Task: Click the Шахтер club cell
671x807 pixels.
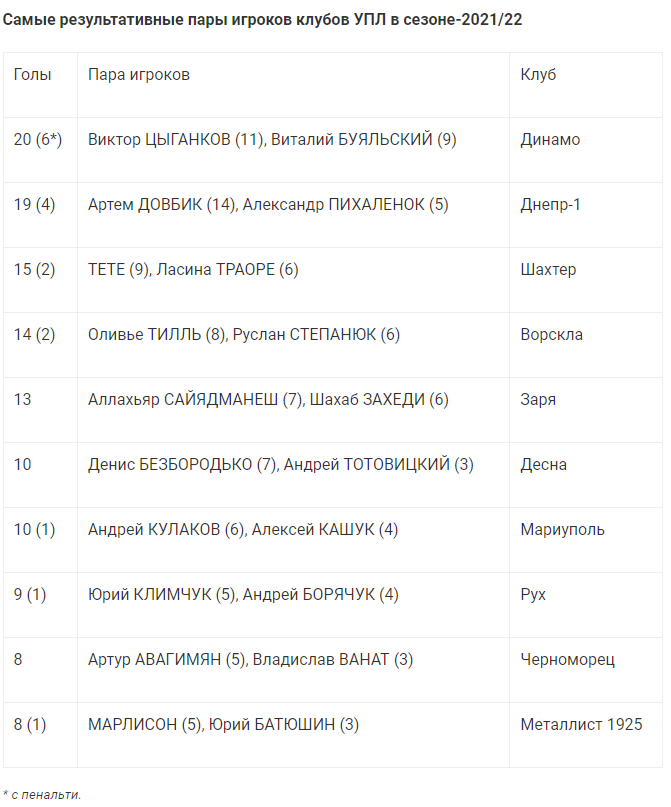Action: point(548,270)
